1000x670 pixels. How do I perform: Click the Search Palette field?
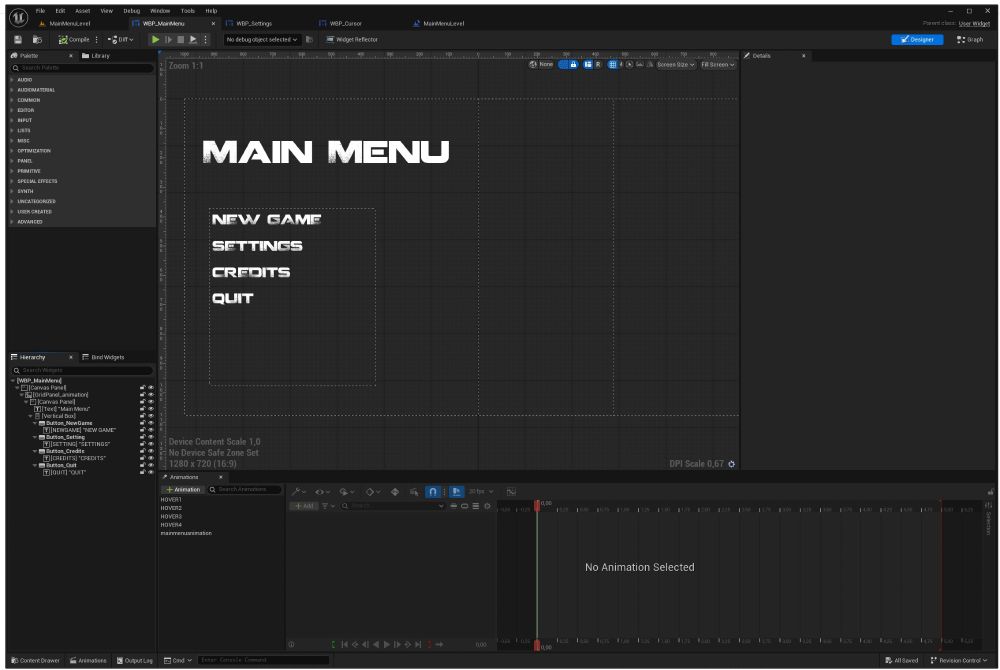click(82, 68)
